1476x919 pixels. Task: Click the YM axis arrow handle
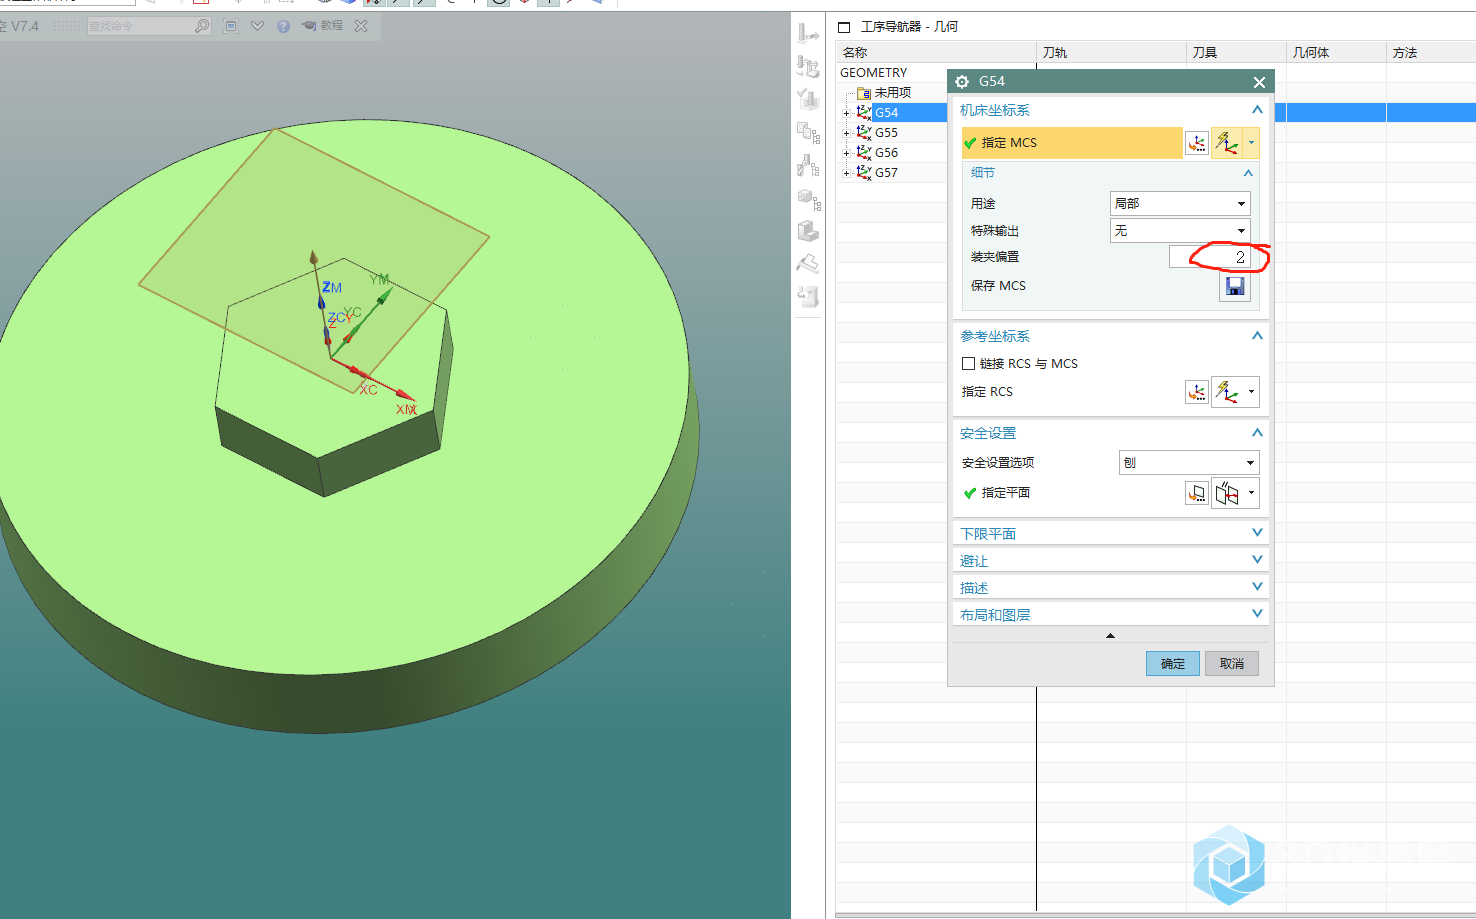click(385, 296)
